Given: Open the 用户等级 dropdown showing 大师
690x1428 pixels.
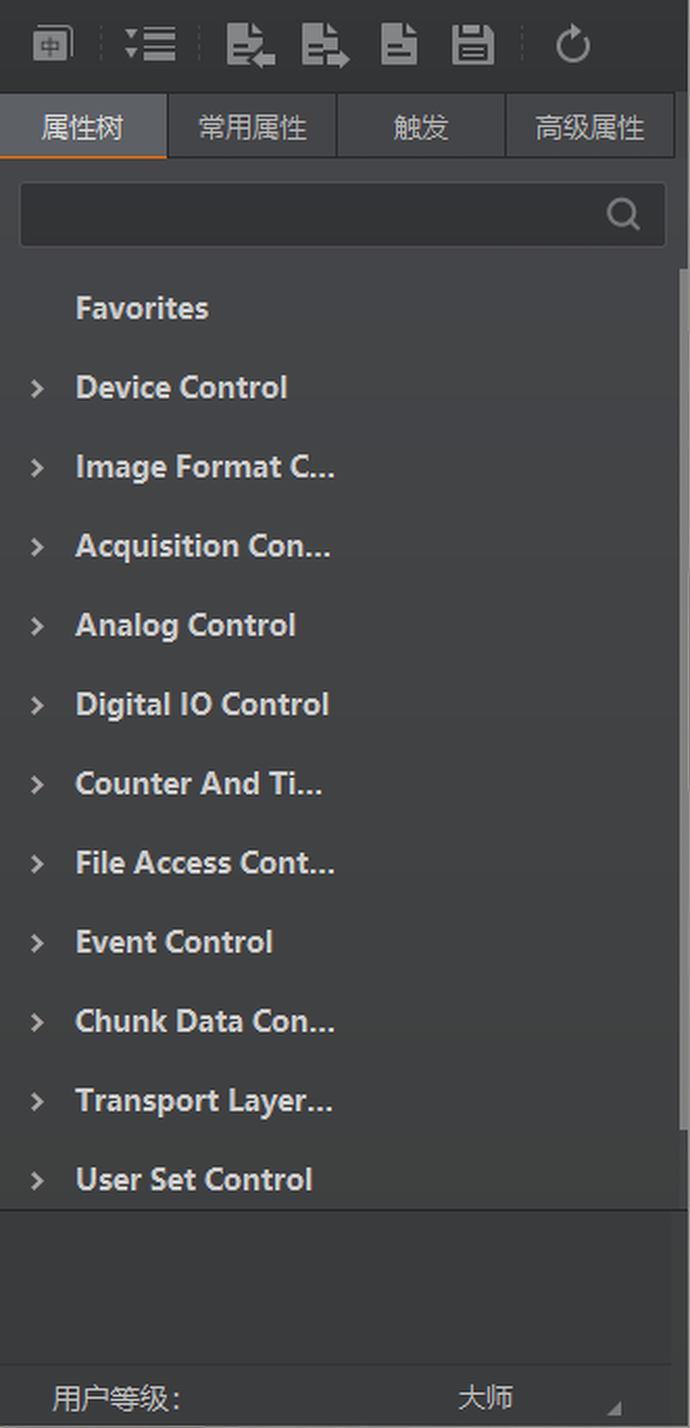Looking at the screenshot, I should coord(540,1397).
